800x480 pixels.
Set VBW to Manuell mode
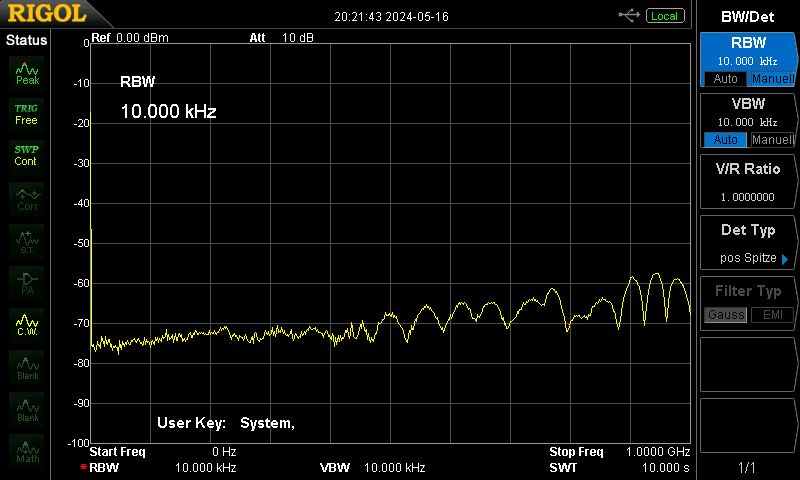click(x=771, y=140)
